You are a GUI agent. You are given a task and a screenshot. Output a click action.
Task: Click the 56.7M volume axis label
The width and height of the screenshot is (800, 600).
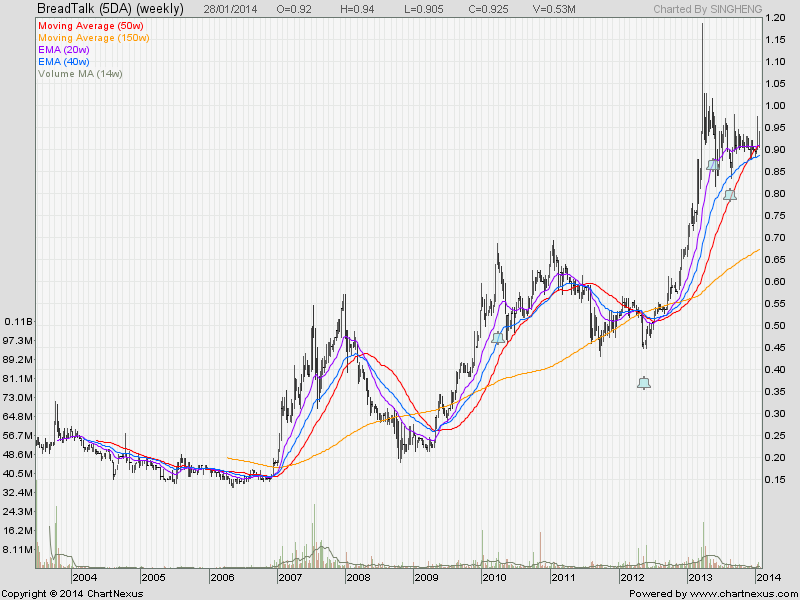click(18, 435)
